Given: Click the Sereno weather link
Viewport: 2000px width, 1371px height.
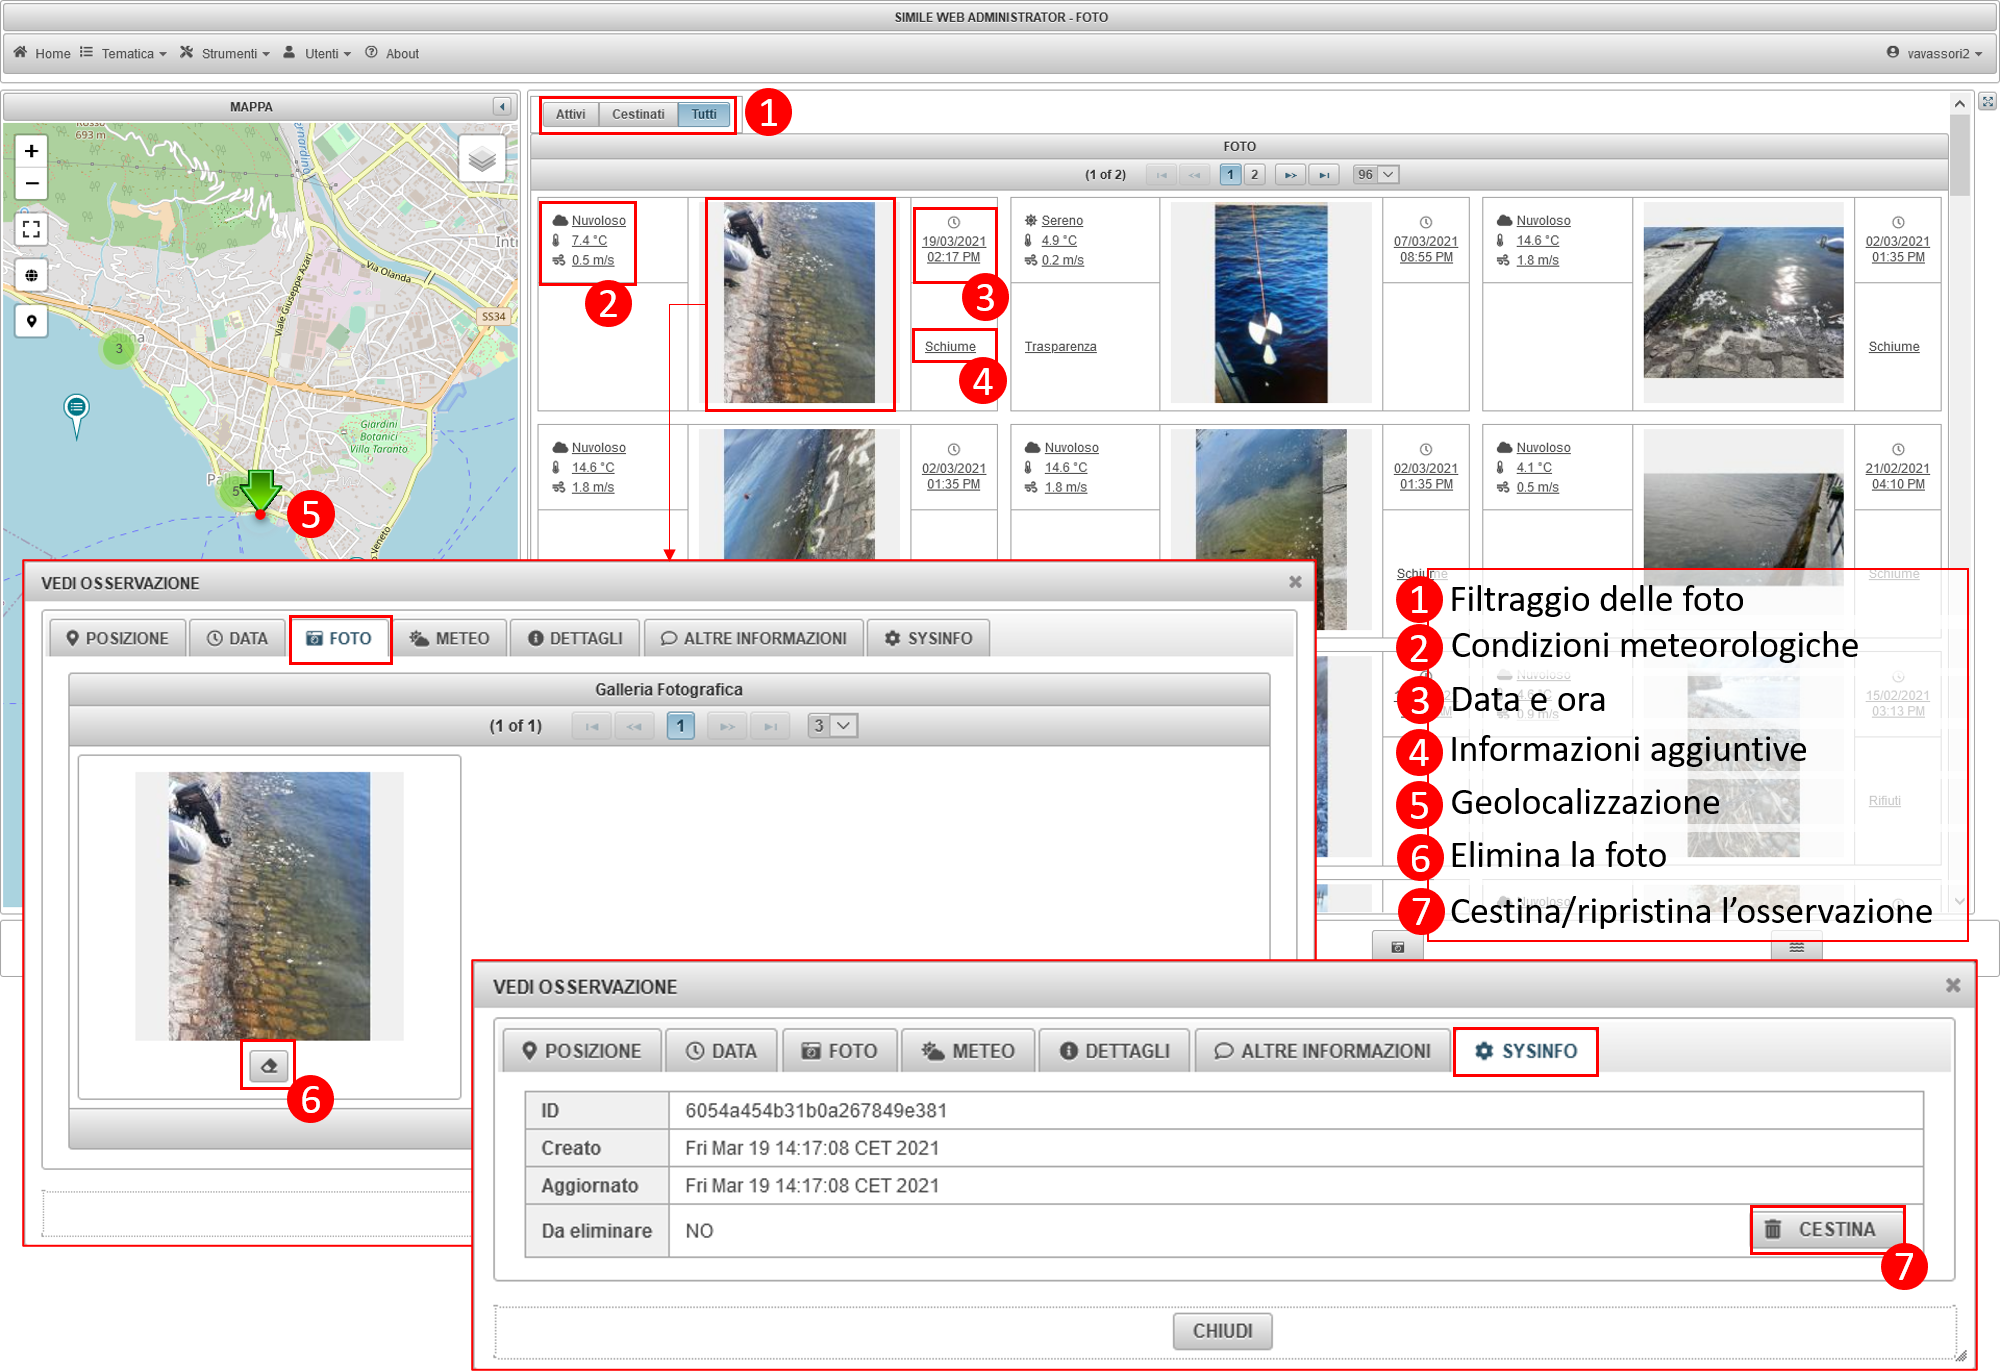Looking at the screenshot, I should [x=1062, y=220].
